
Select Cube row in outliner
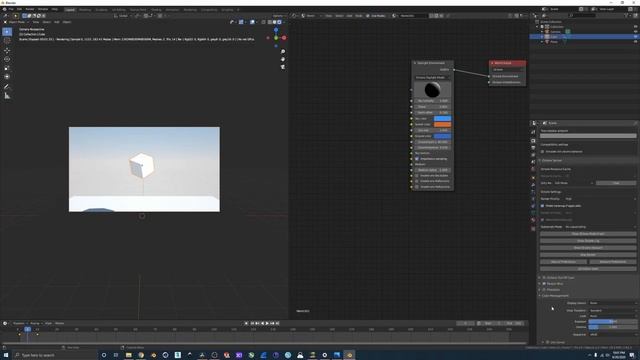(584, 37)
